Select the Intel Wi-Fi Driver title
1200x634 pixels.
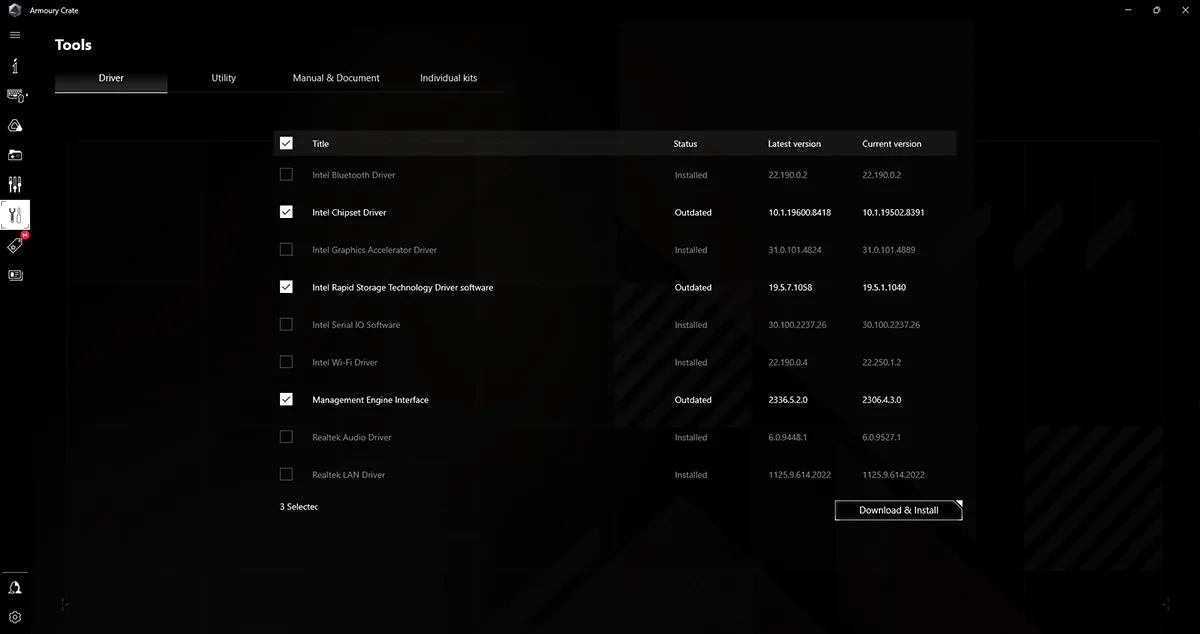point(345,362)
